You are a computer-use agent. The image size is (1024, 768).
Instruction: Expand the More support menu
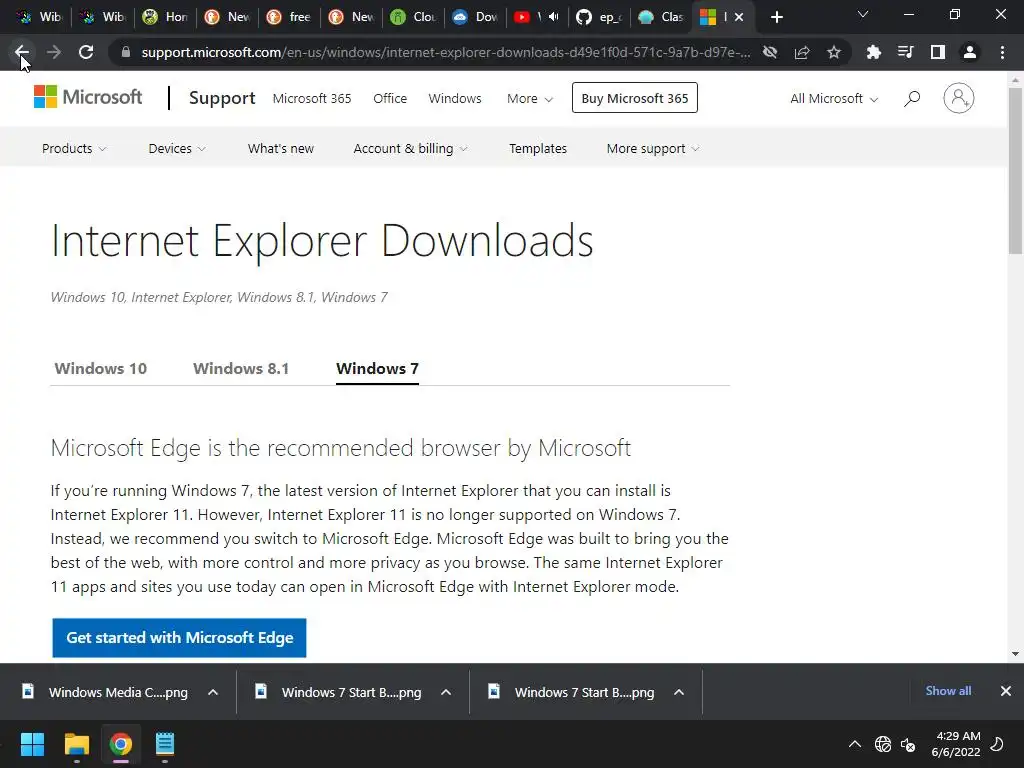[x=652, y=149]
